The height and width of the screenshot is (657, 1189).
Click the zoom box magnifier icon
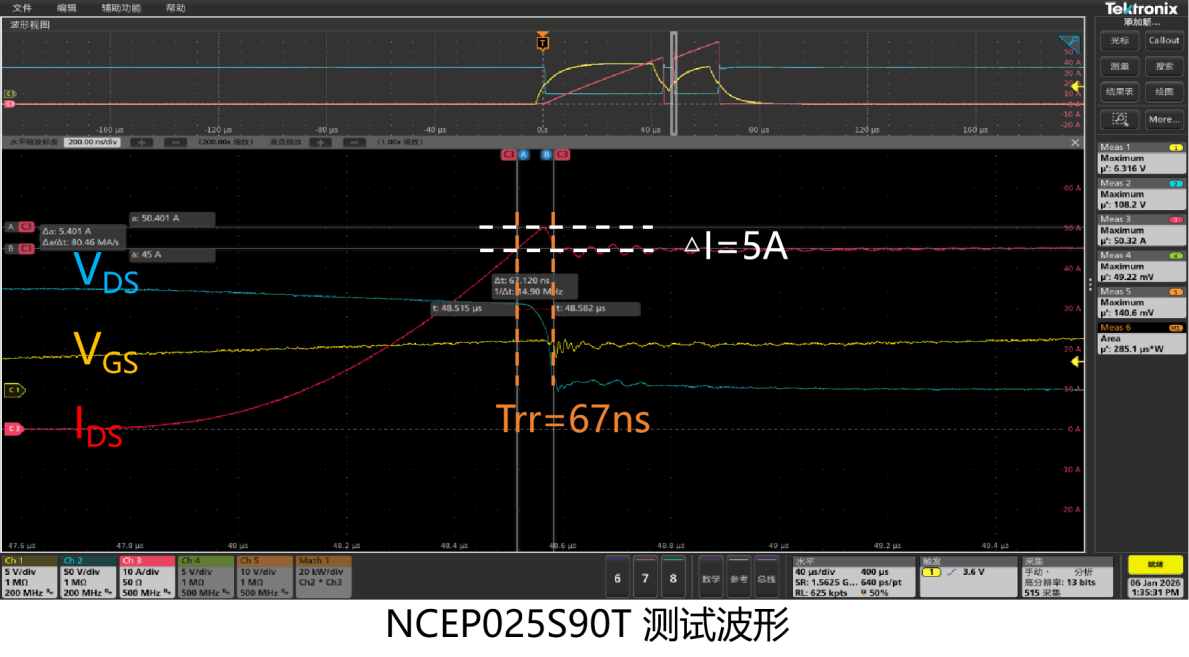1120,119
